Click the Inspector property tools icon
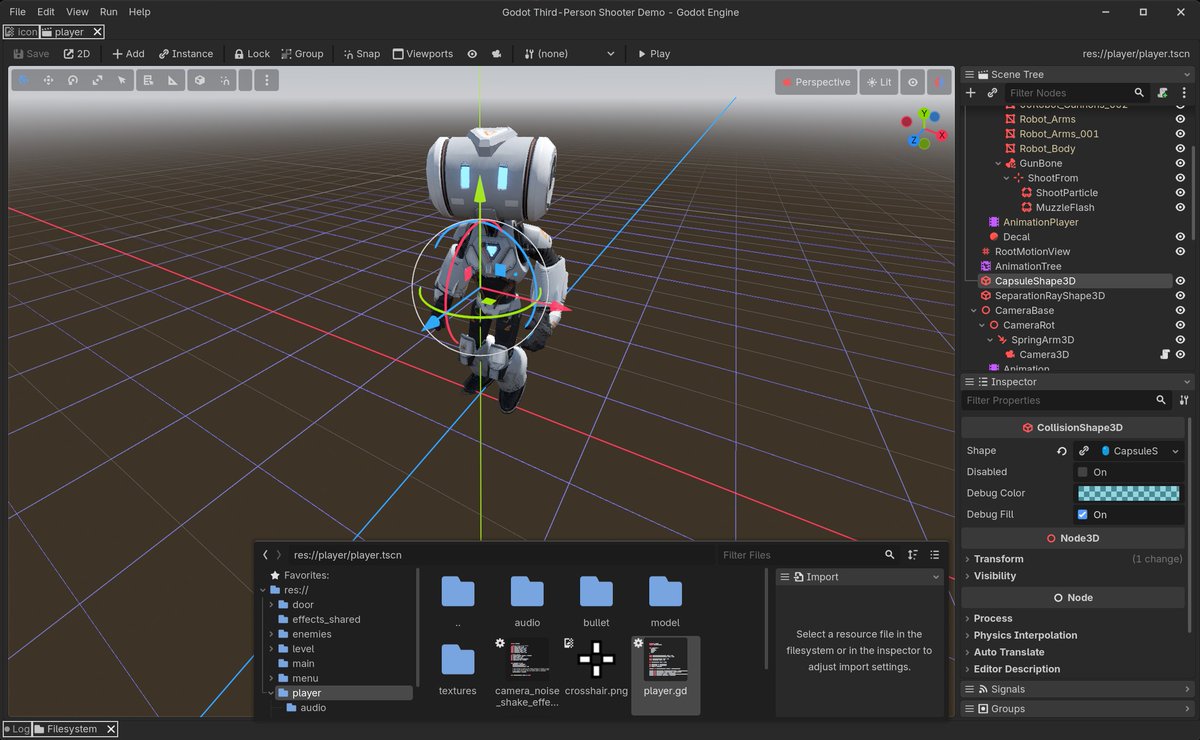This screenshot has height=740, width=1200. coord(1185,400)
